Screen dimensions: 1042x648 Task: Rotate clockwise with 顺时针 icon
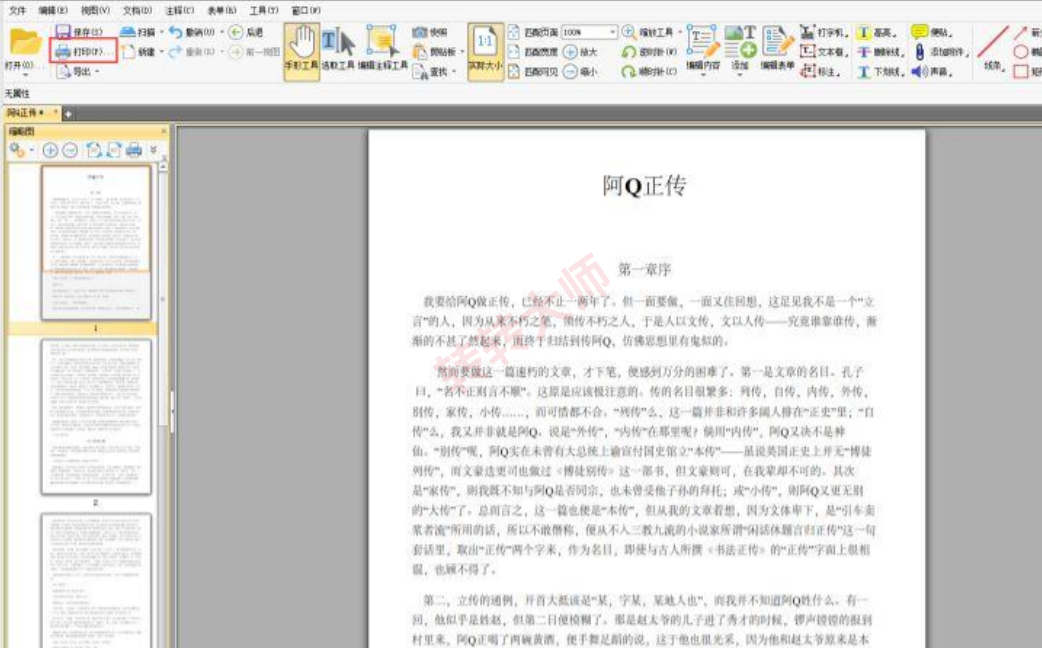[629, 71]
